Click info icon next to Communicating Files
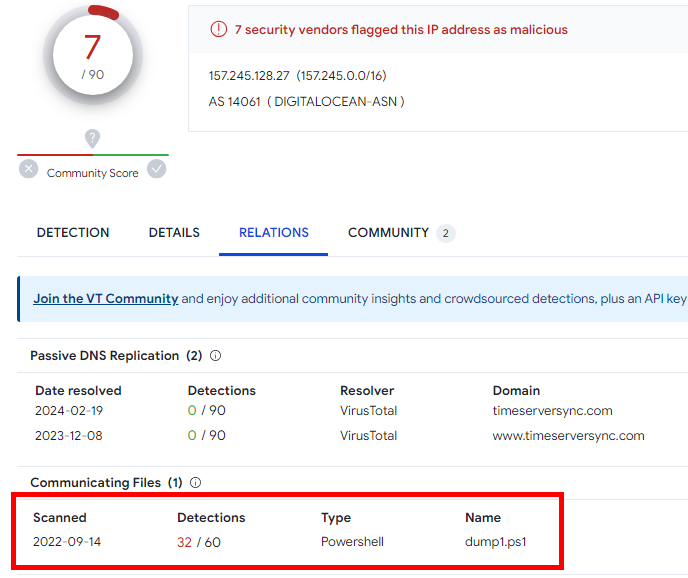 click(196, 483)
